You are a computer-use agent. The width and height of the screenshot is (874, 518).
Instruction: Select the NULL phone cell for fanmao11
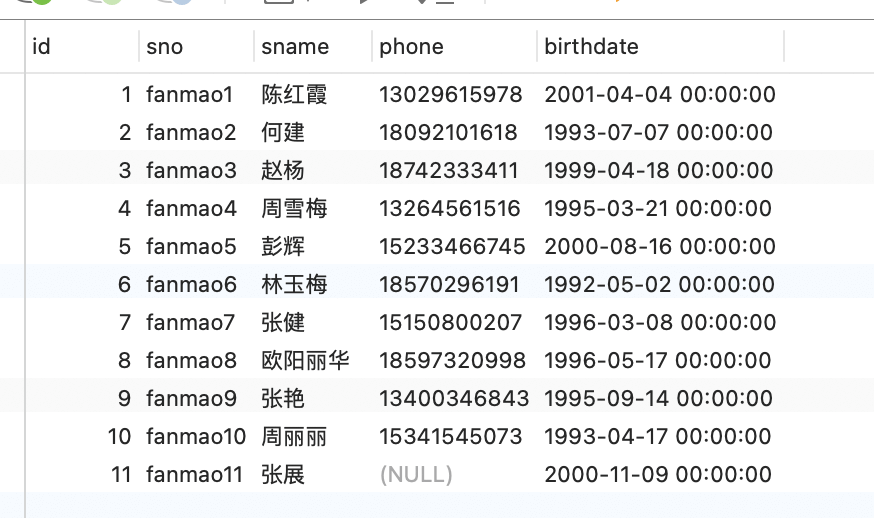(416, 475)
